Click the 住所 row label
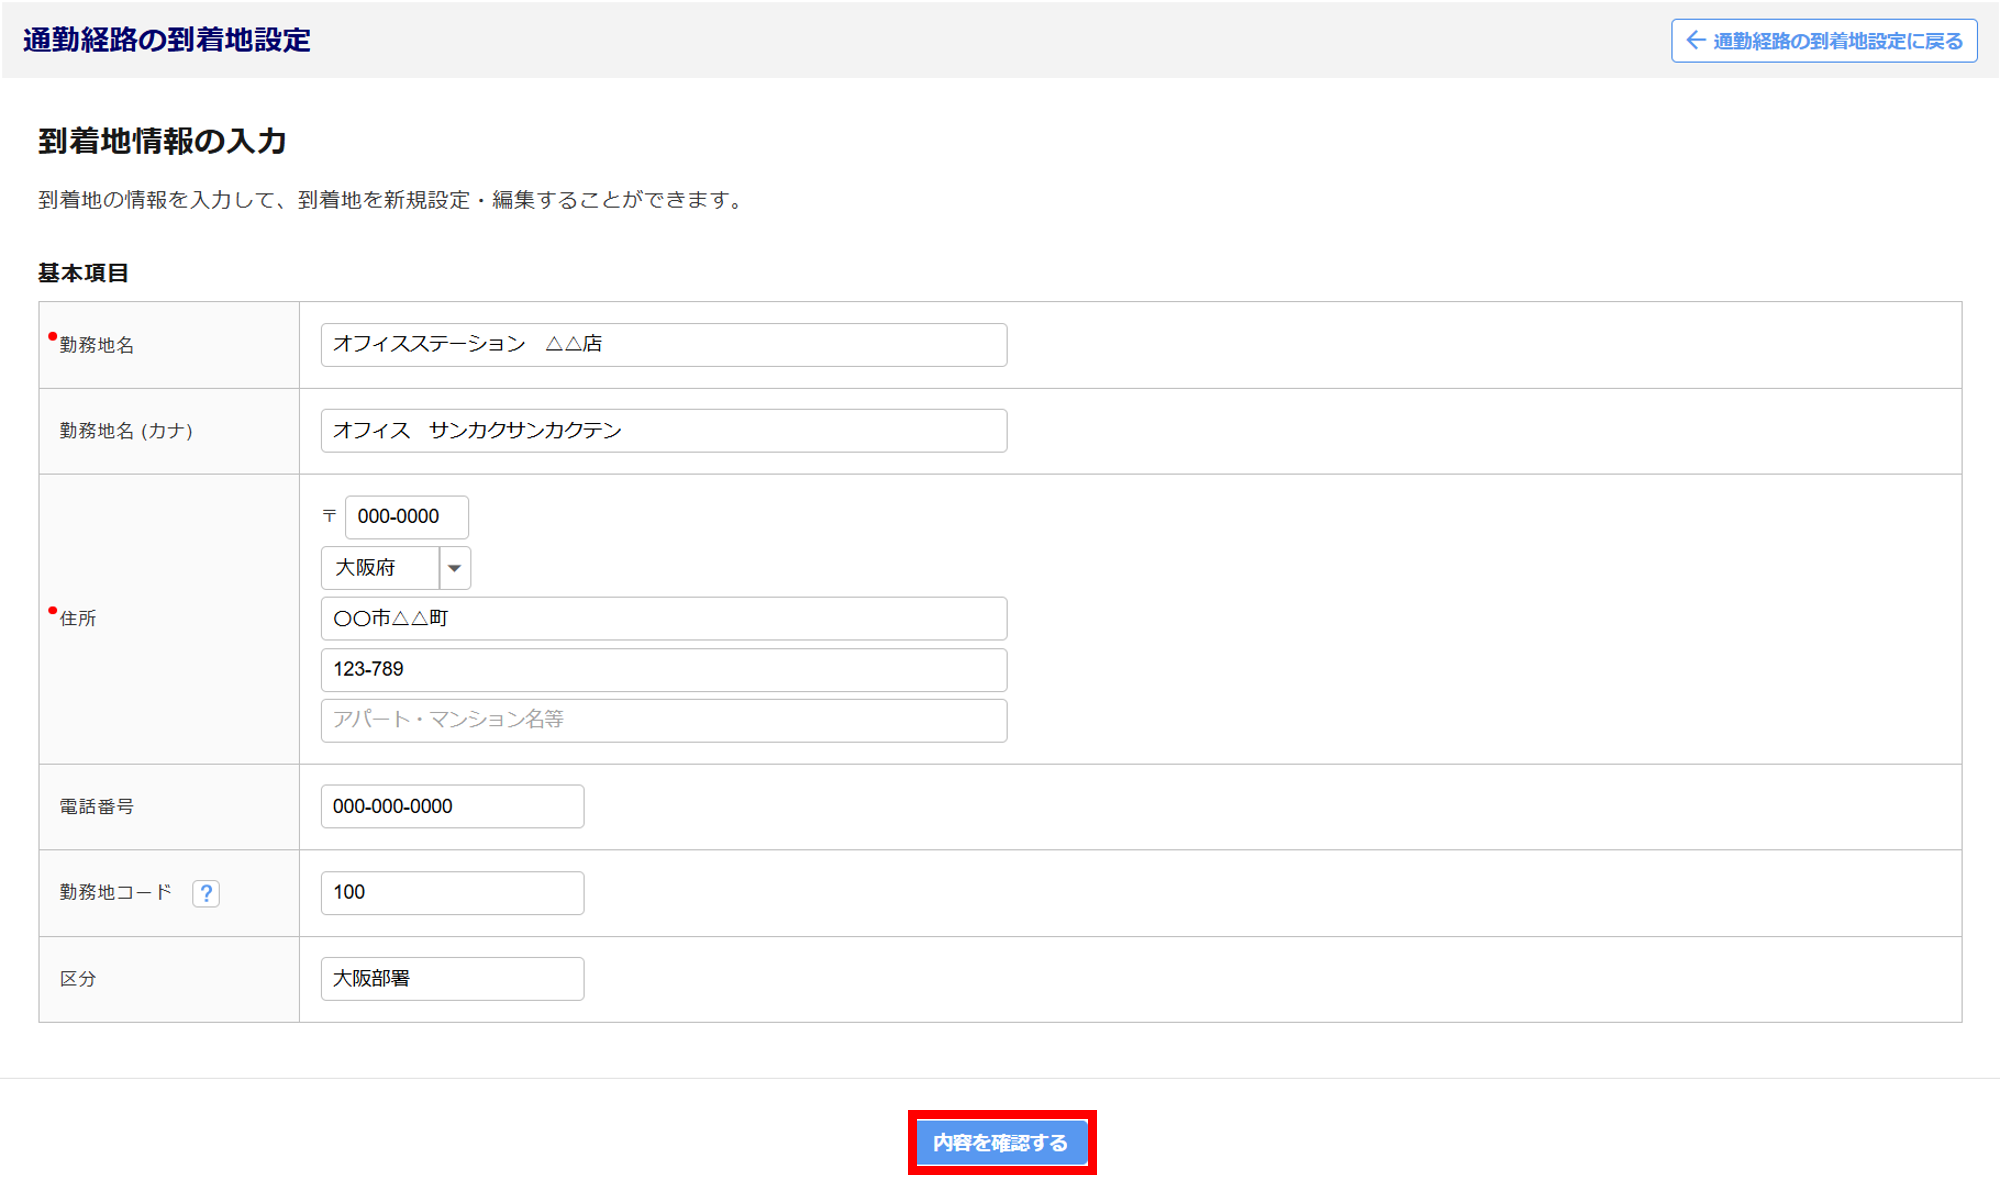Image resolution: width=2000 pixels, height=1203 pixels. (x=78, y=619)
